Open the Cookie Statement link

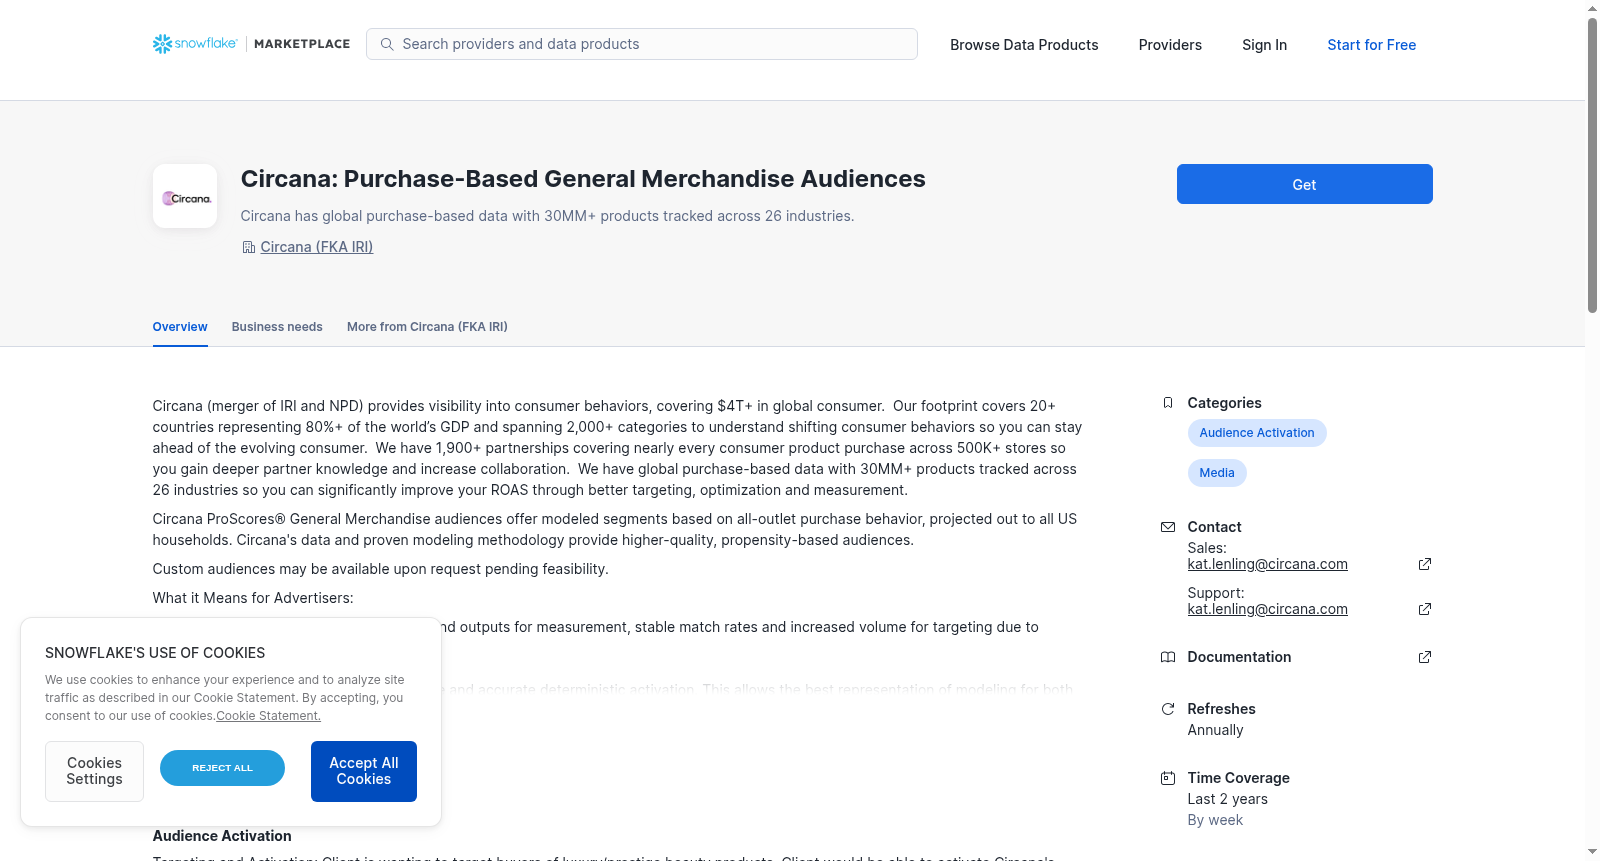[x=269, y=716]
